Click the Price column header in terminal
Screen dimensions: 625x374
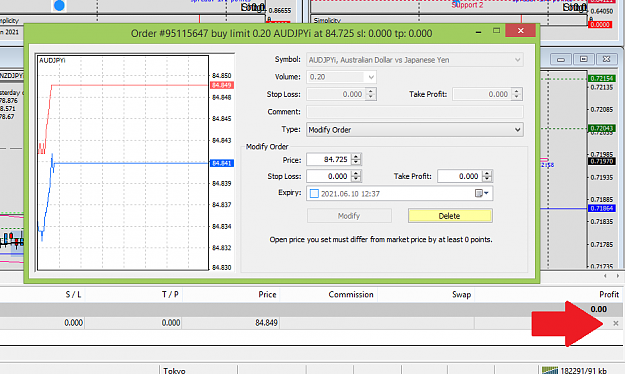[267, 295]
